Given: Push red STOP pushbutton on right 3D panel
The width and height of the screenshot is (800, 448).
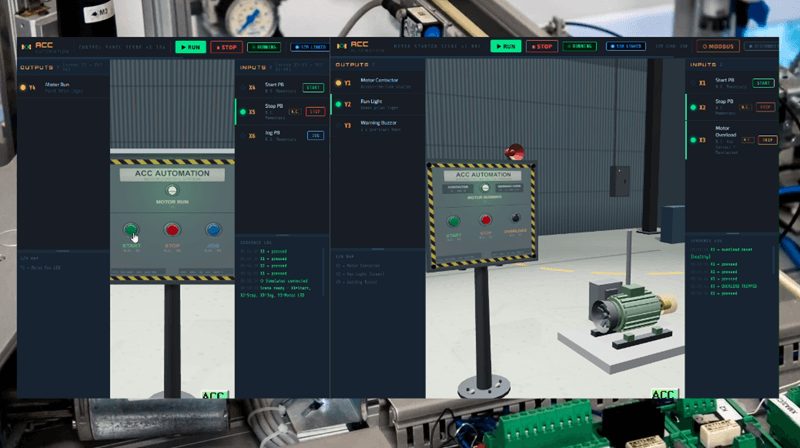Looking at the screenshot, I should pos(485,220).
